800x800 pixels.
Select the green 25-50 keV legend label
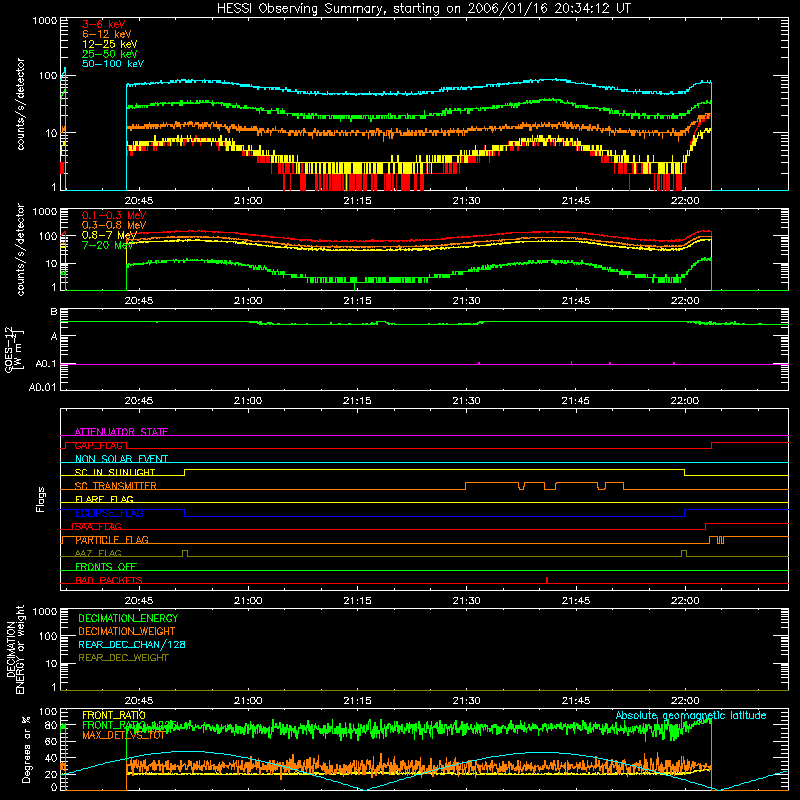110,54
